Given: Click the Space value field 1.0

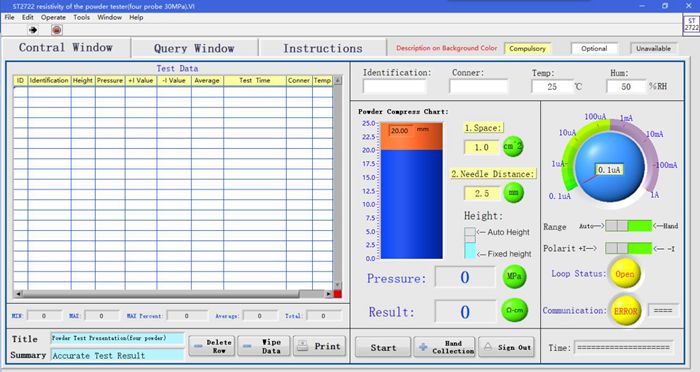Looking at the screenshot, I should (481, 147).
